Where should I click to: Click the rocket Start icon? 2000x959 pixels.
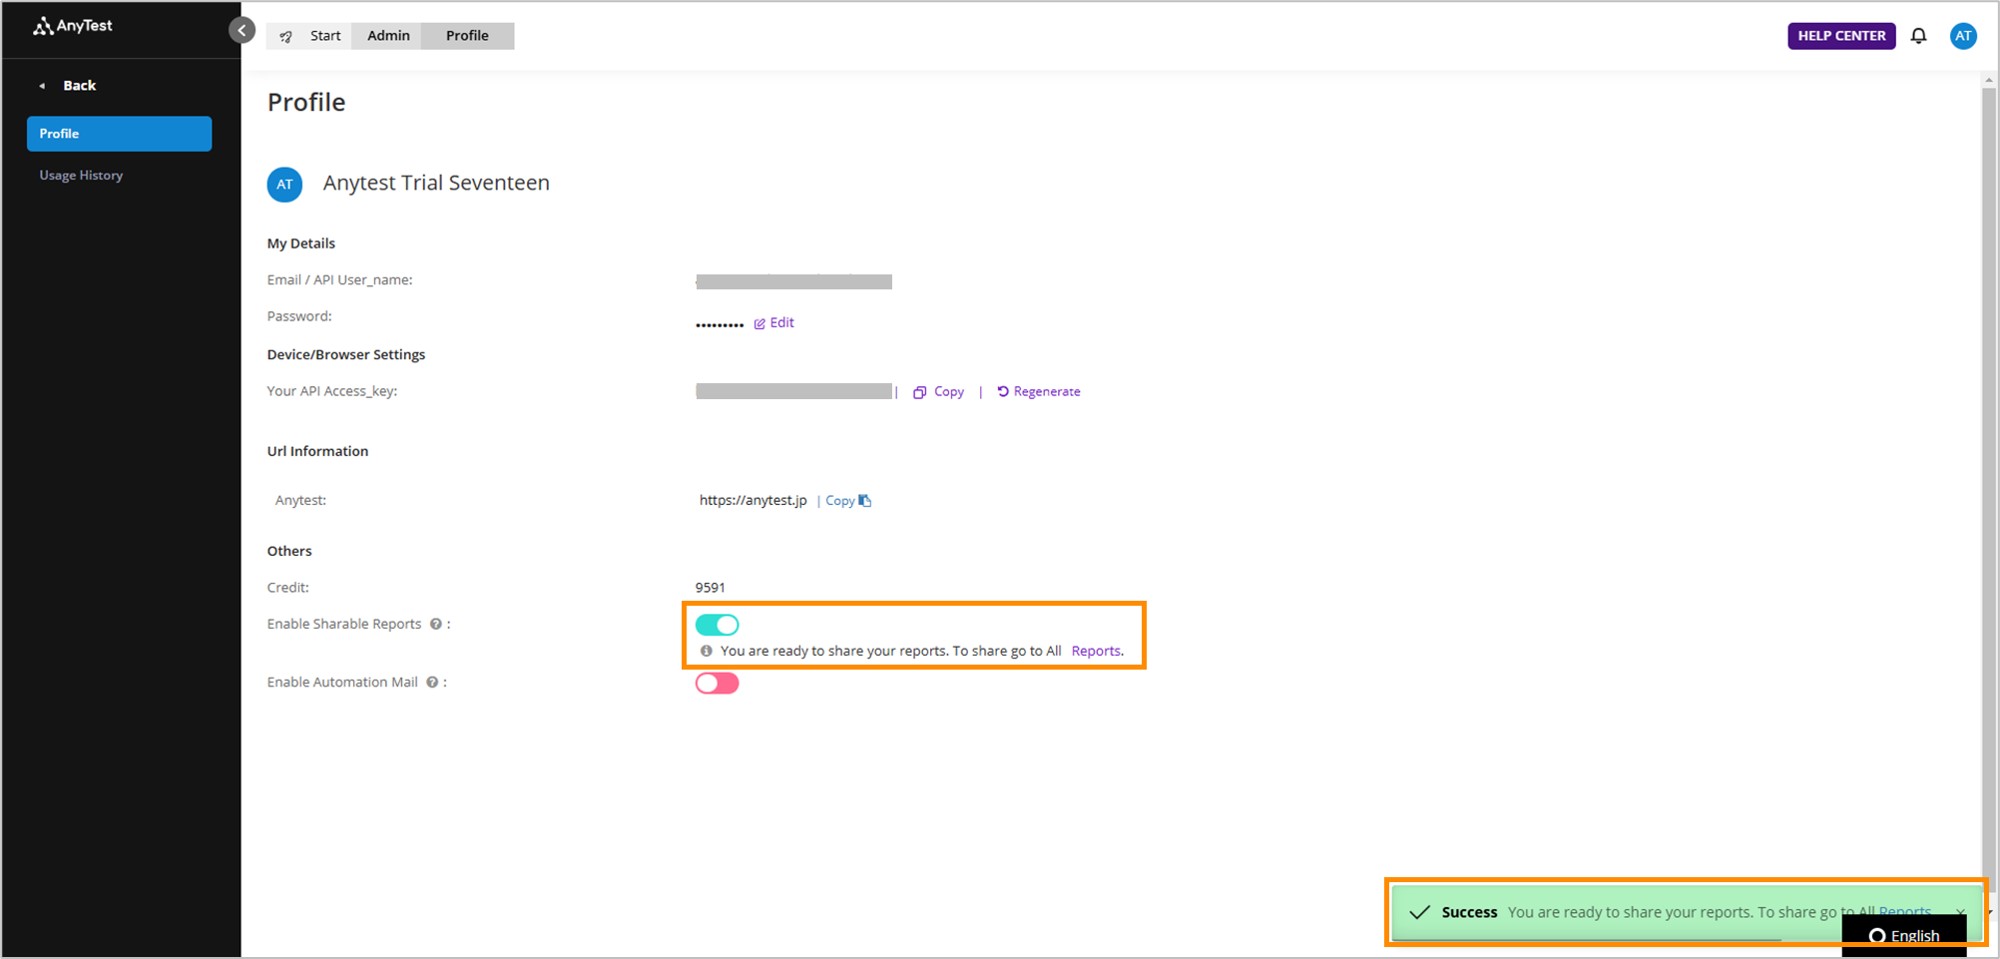(286, 36)
